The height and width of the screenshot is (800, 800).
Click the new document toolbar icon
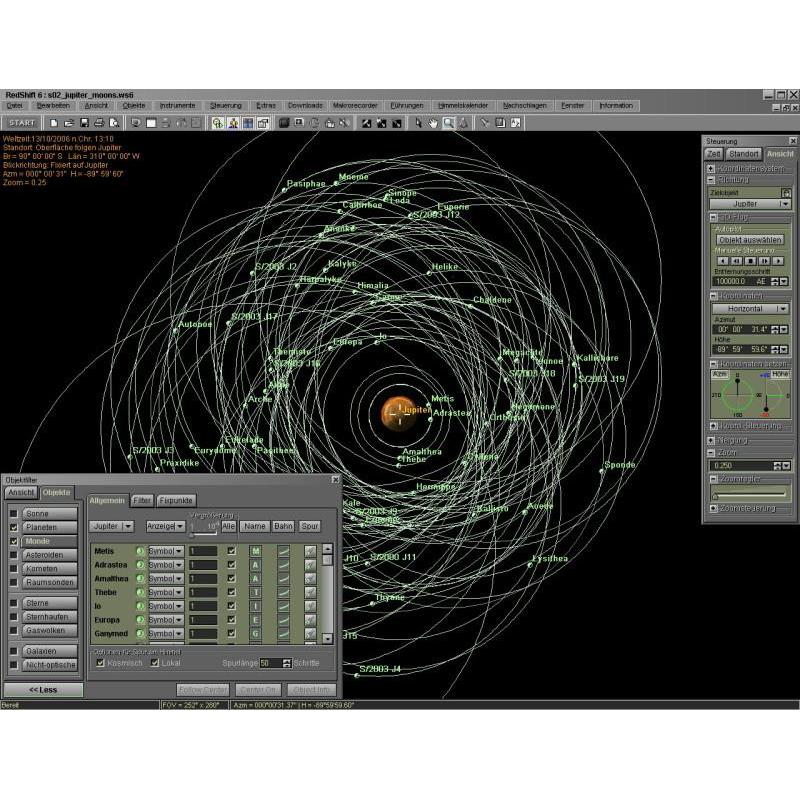coord(54,123)
